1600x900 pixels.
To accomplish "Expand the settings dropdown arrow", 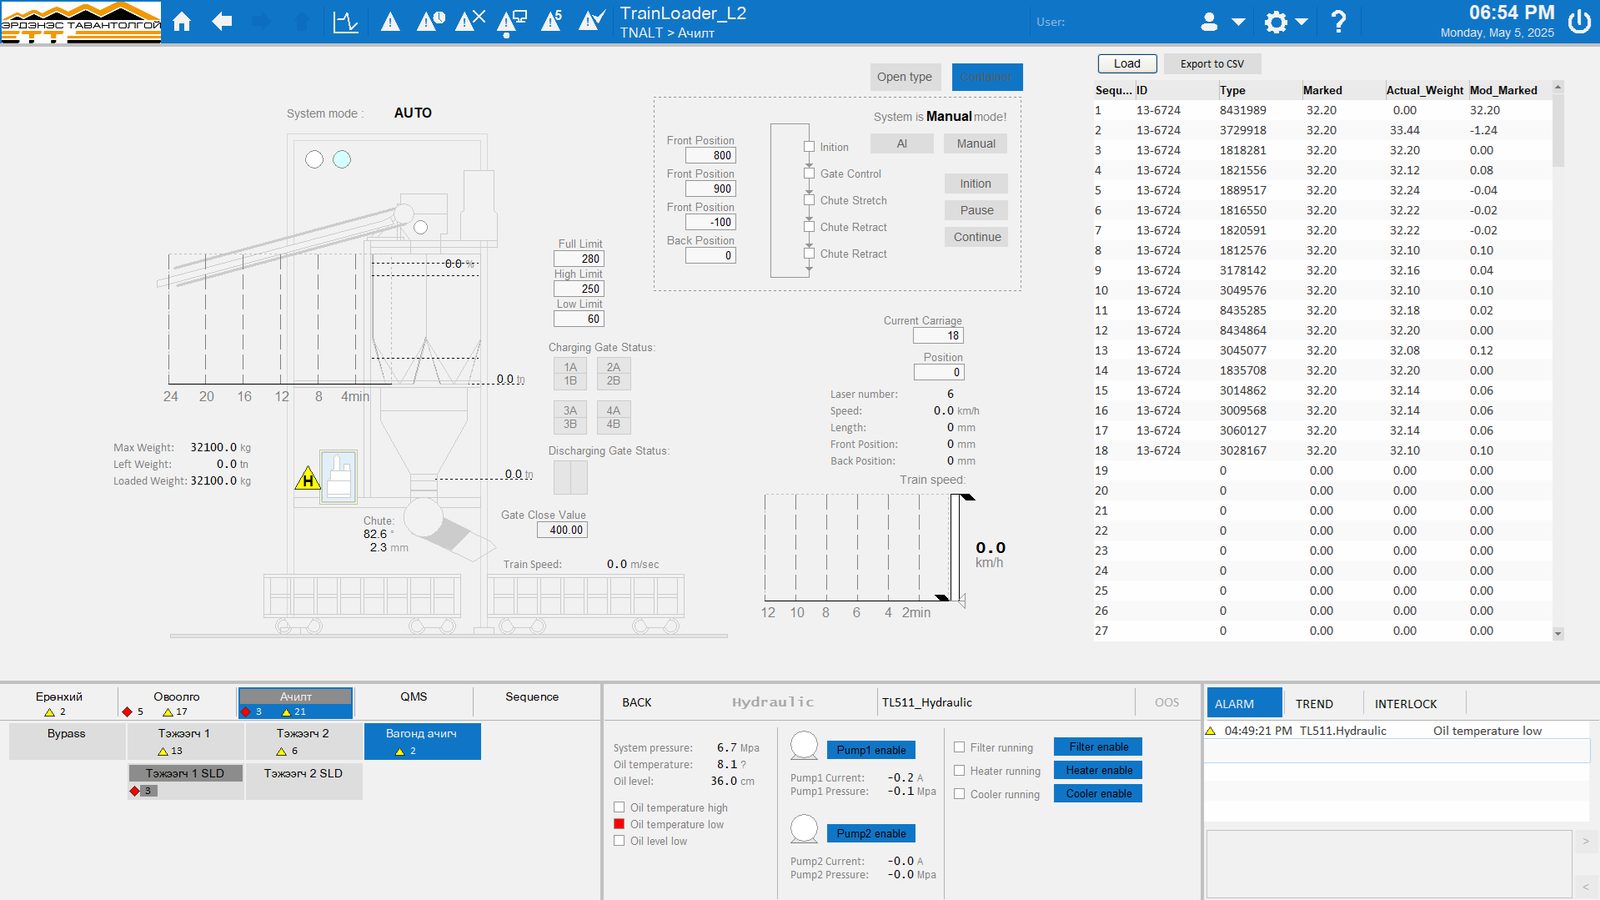I will (x=1301, y=22).
